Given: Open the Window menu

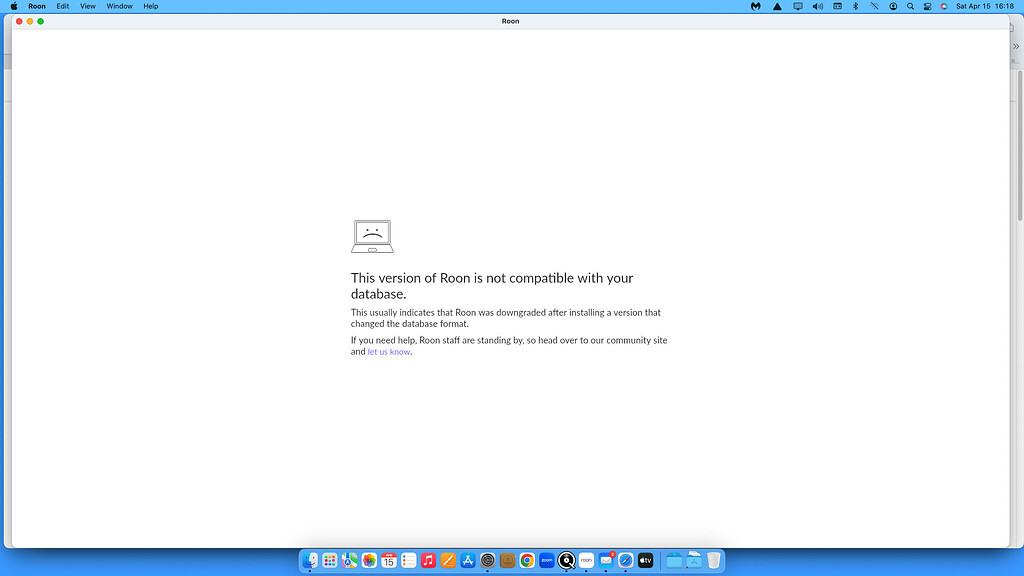Looking at the screenshot, I should click(x=119, y=6).
